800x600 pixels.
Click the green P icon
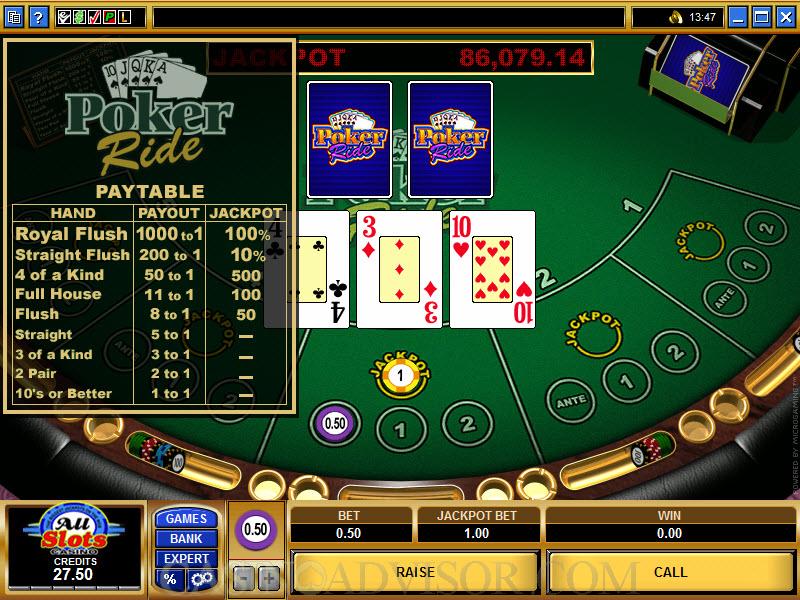[x=109, y=17]
